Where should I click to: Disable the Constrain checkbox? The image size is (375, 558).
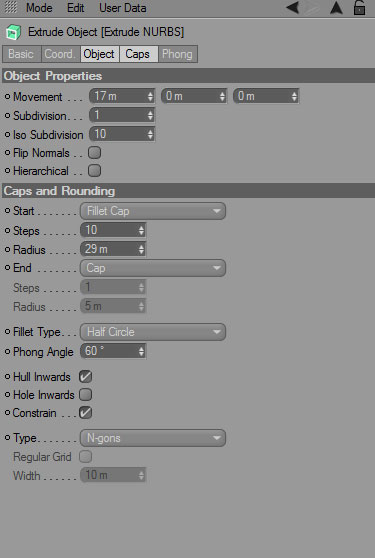tap(85, 413)
